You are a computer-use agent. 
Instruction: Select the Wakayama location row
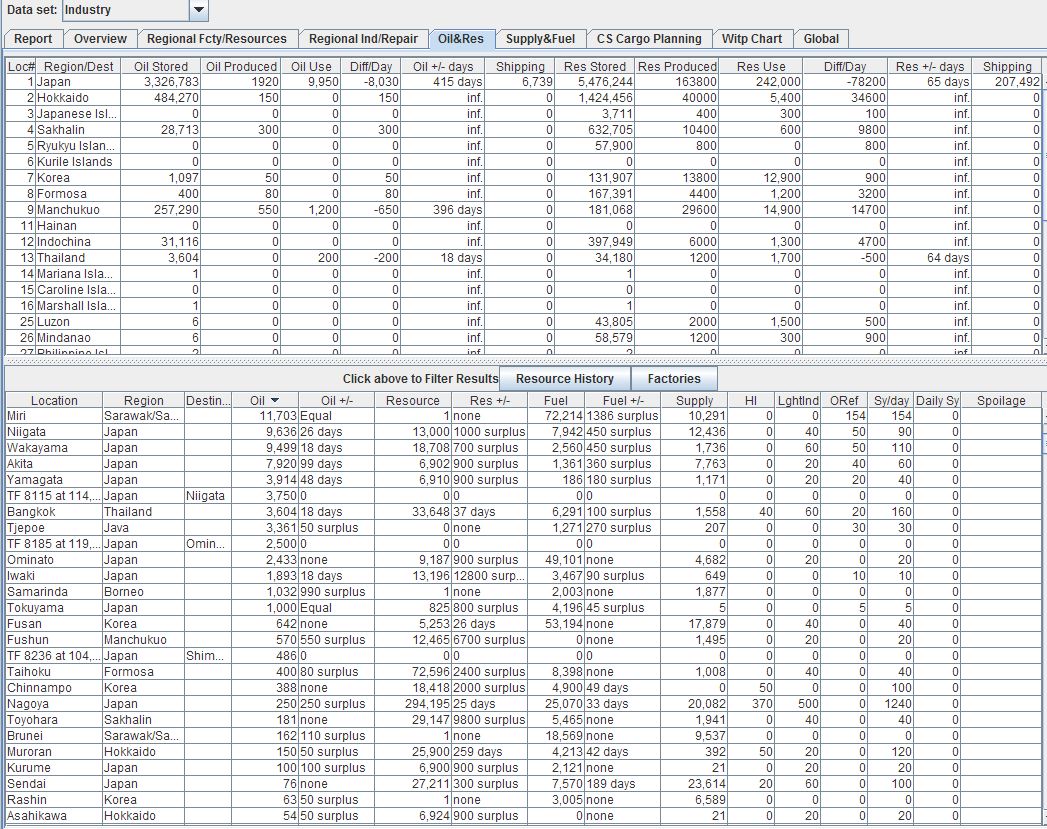[524, 448]
